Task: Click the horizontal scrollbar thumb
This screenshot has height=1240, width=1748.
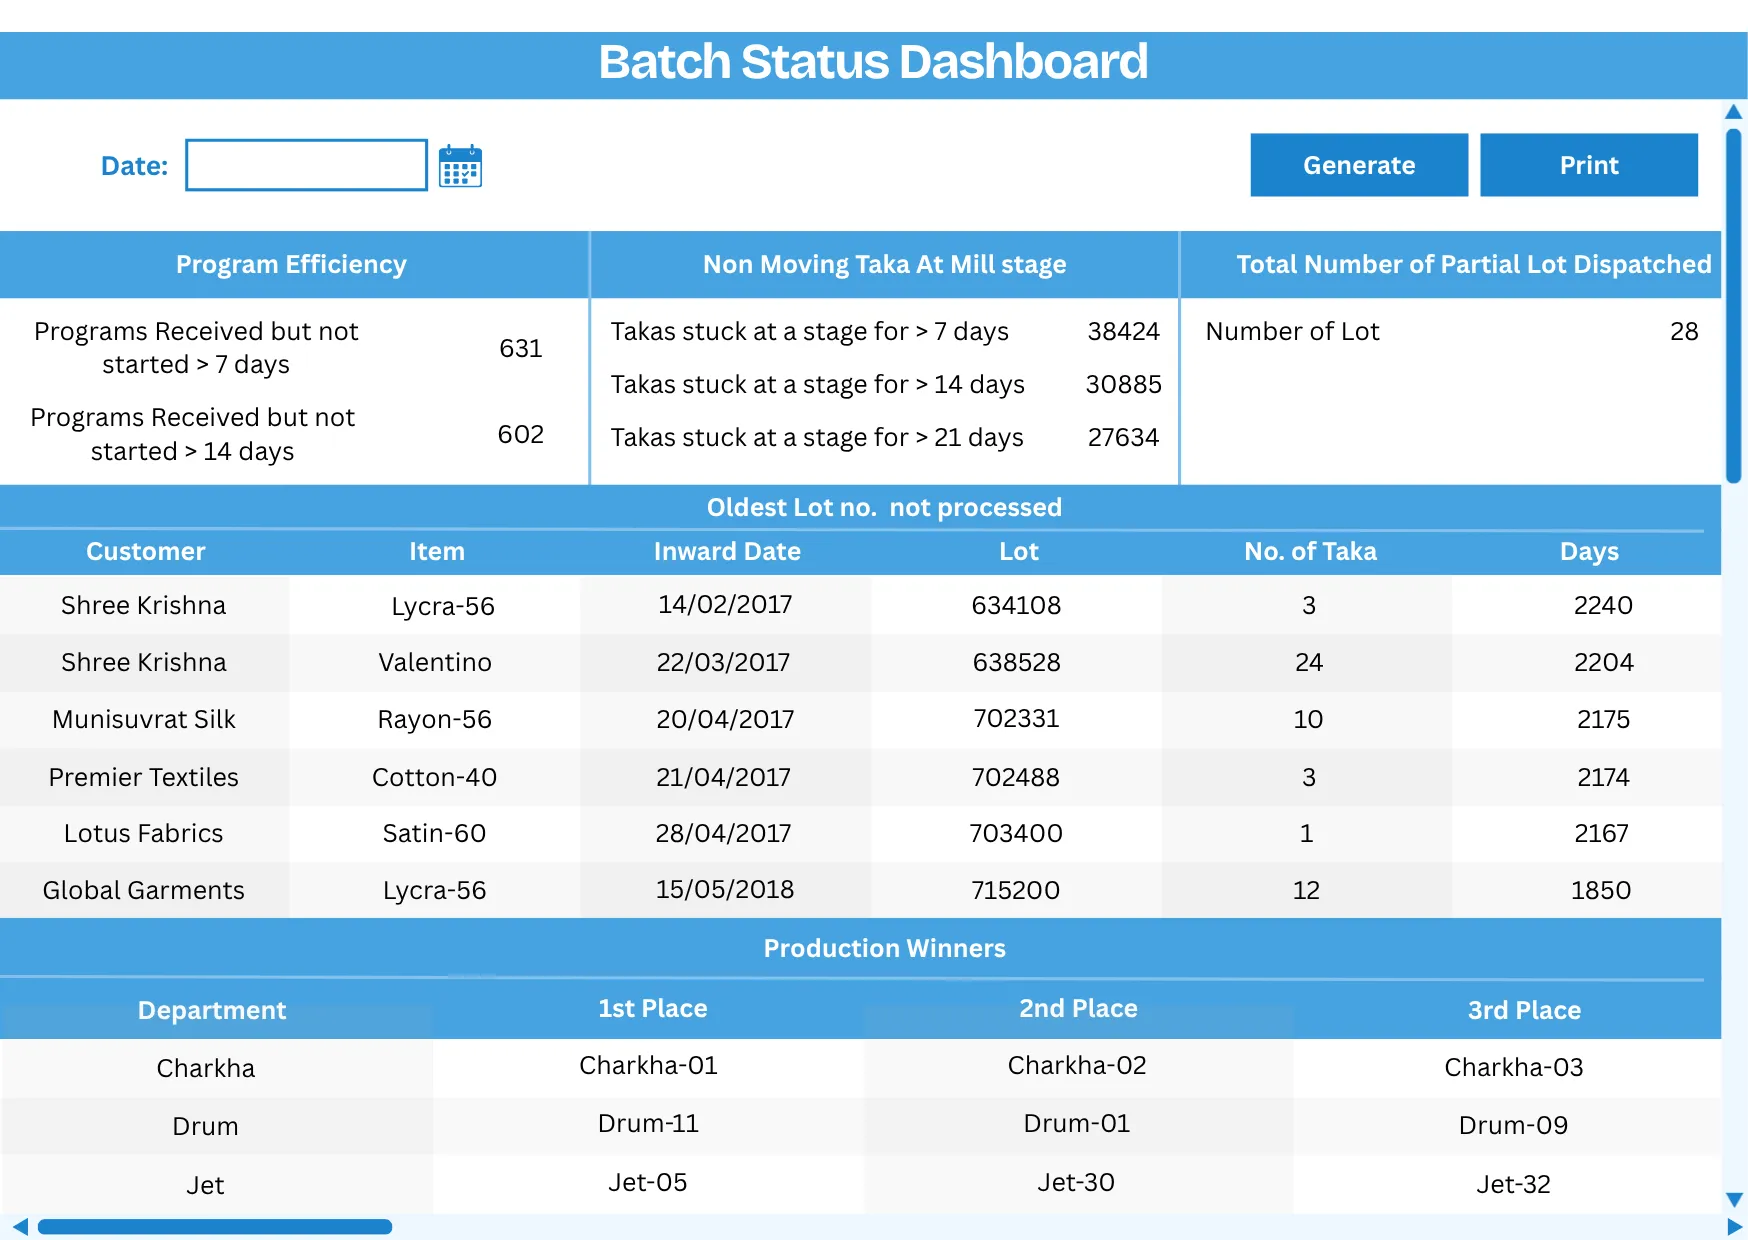Action: pos(215,1227)
